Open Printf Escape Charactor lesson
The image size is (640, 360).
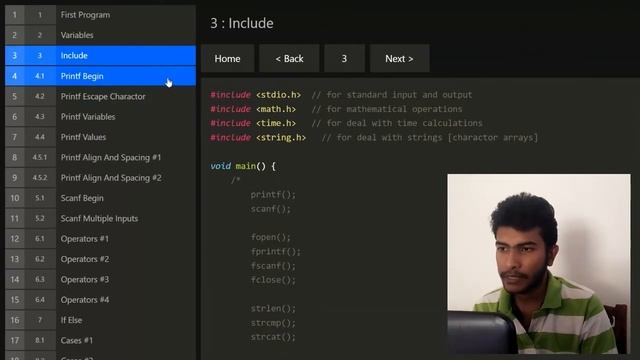coord(100,96)
